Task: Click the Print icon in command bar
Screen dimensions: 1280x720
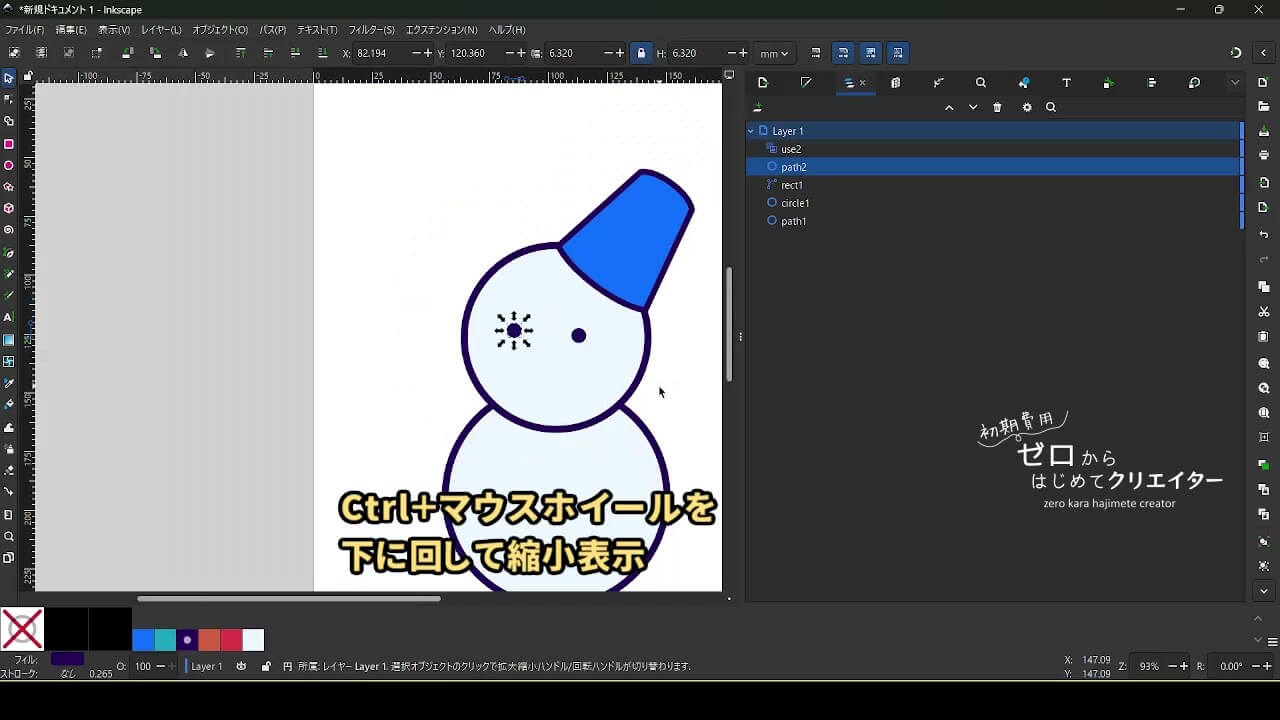Action: [1264, 155]
